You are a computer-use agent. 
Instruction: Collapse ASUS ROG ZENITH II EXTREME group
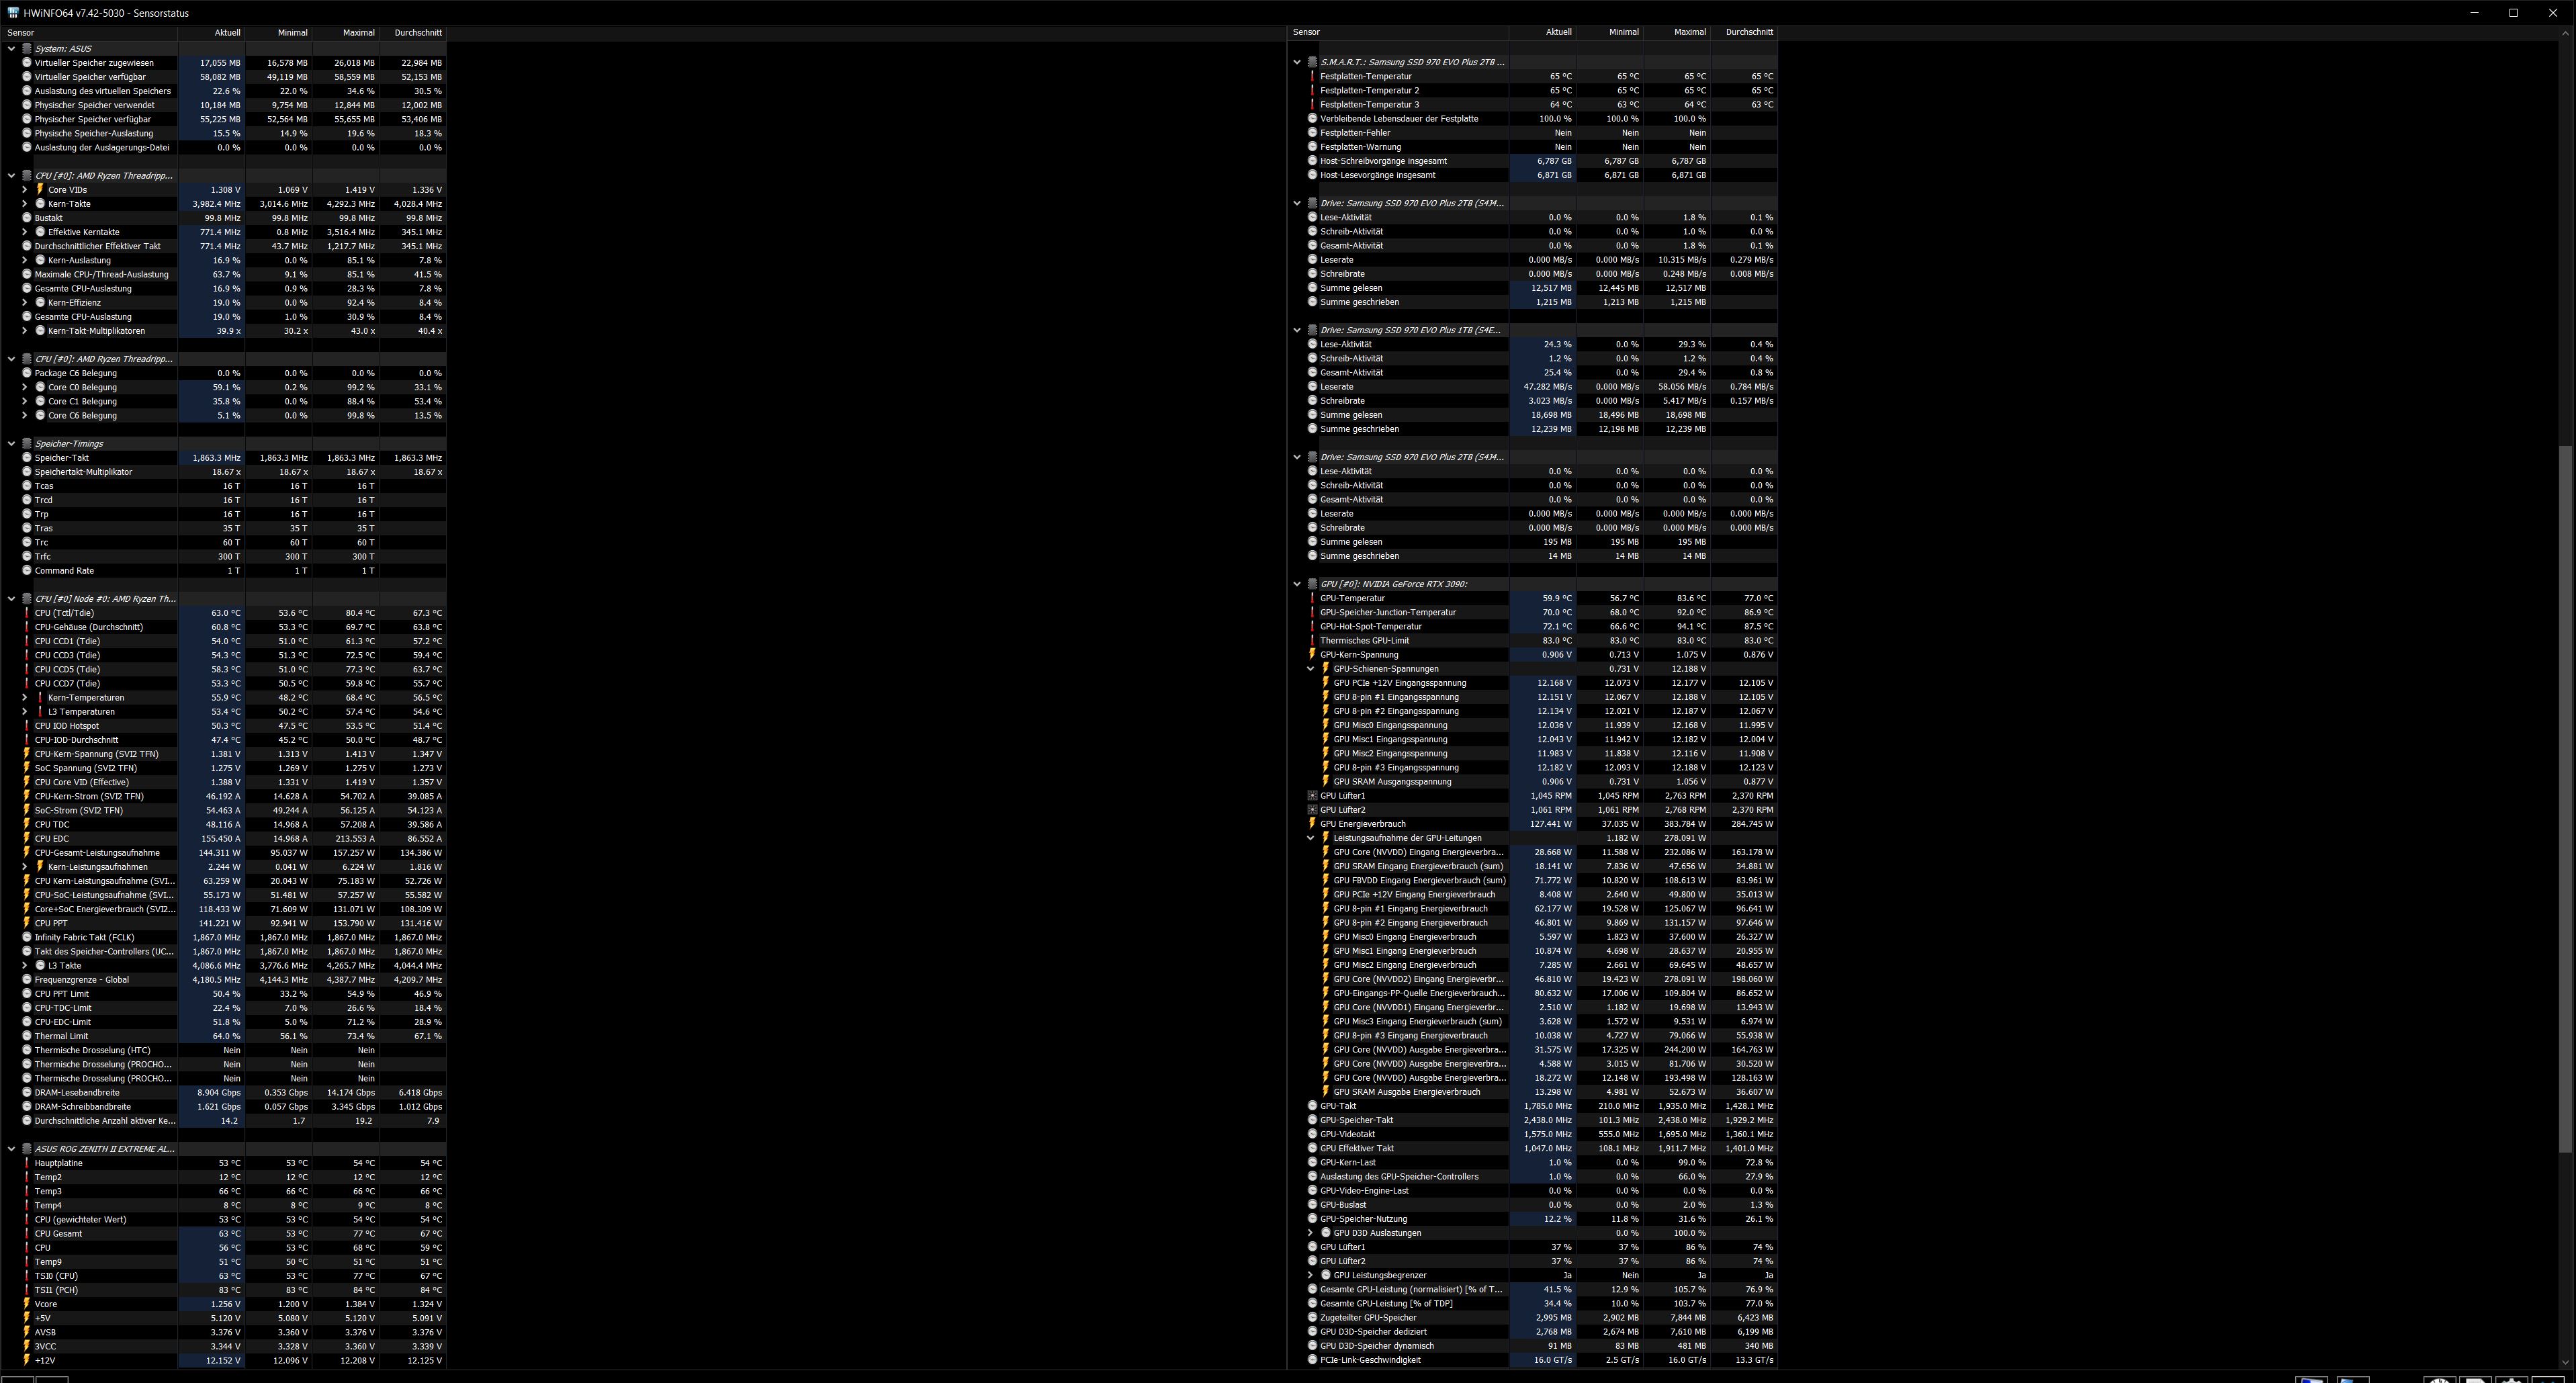(11, 1149)
